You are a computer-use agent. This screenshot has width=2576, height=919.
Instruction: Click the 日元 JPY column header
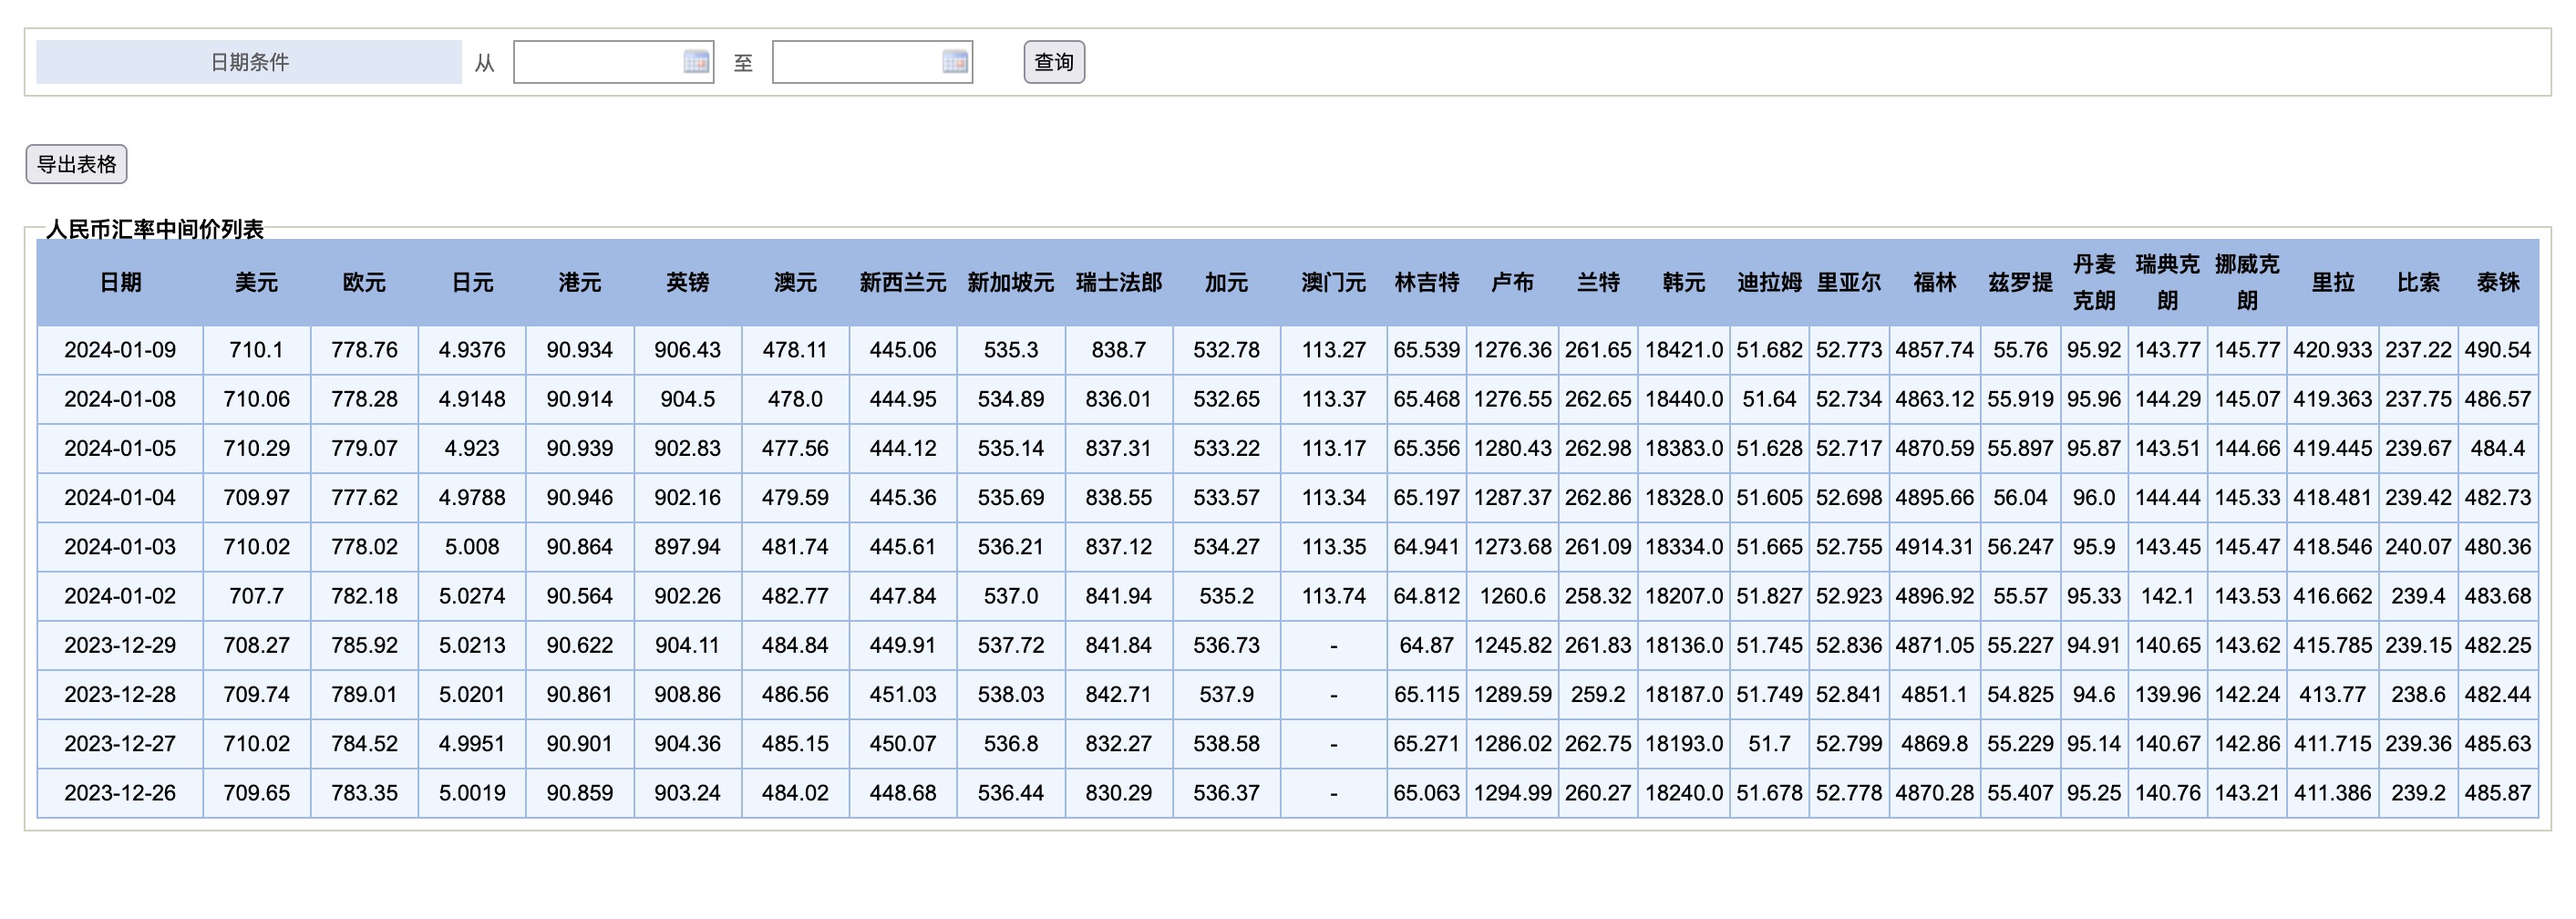point(472,283)
